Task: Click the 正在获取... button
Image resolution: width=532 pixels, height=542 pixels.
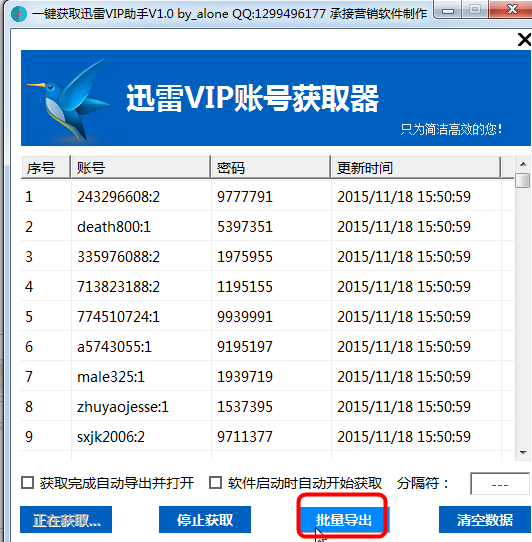Action: coord(66,520)
